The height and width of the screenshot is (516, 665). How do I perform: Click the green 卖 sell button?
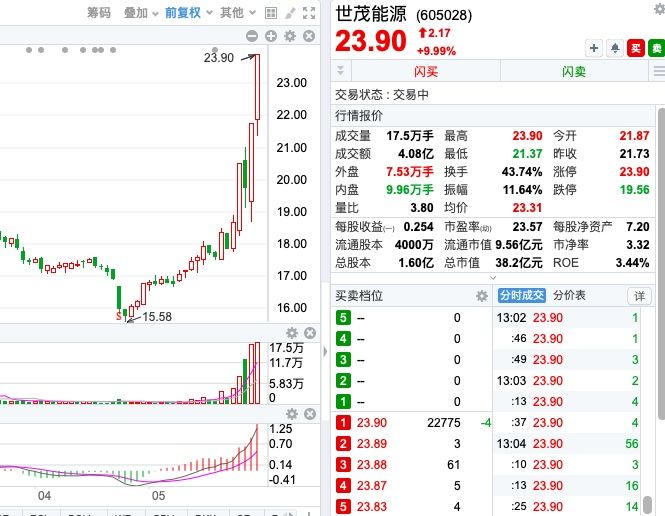click(x=656, y=48)
